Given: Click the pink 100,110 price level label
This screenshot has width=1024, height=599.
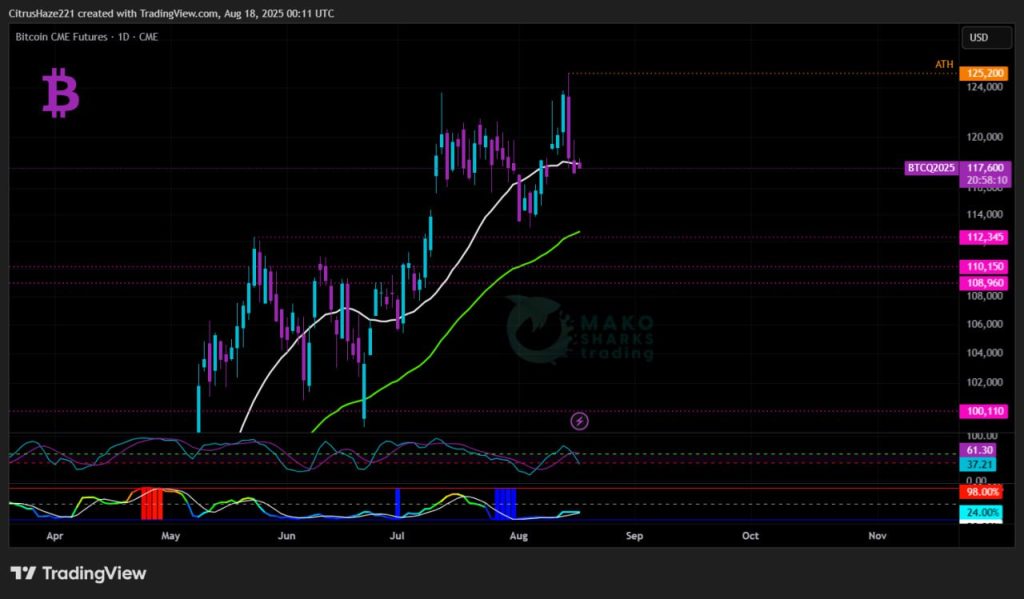Looking at the screenshot, I should [980, 411].
